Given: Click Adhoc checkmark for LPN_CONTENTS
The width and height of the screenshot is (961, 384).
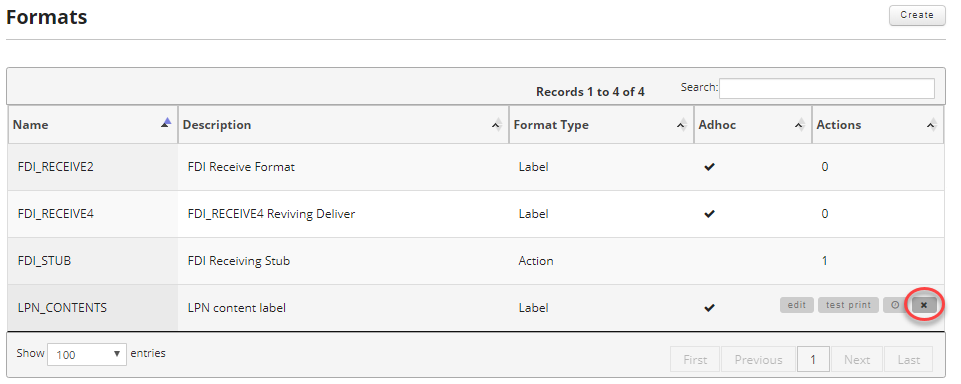Looking at the screenshot, I should coord(709,308).
